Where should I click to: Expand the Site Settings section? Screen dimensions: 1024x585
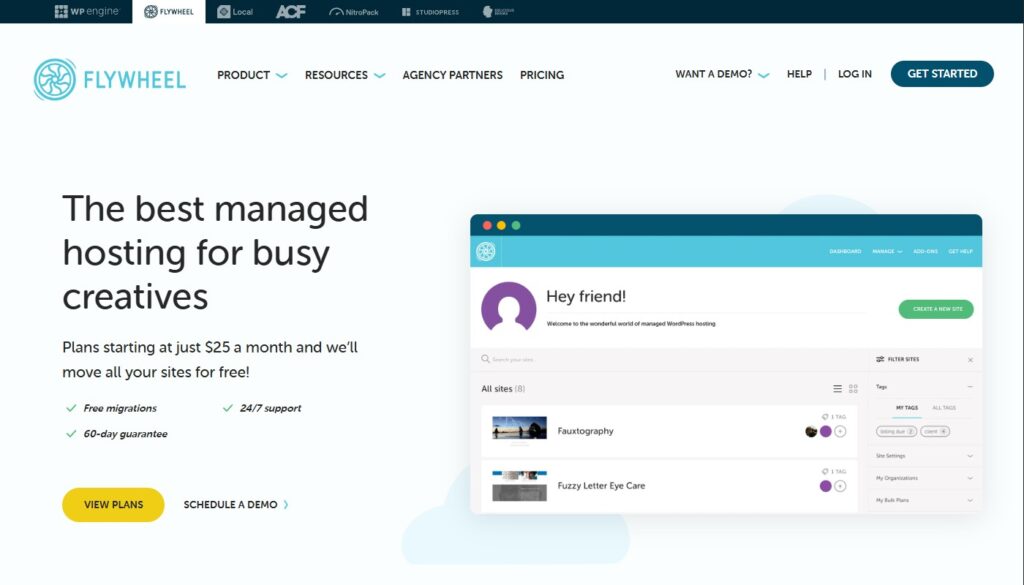tap(923, 456)
